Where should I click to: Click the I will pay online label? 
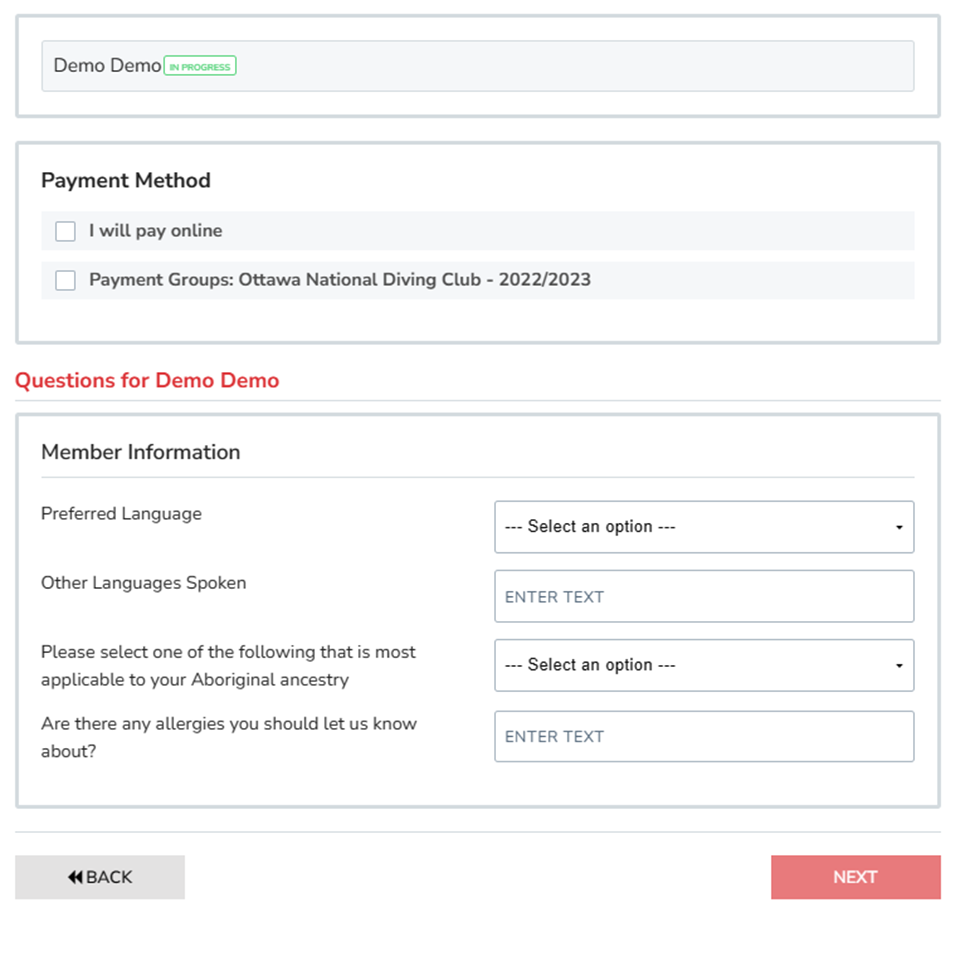155,231
